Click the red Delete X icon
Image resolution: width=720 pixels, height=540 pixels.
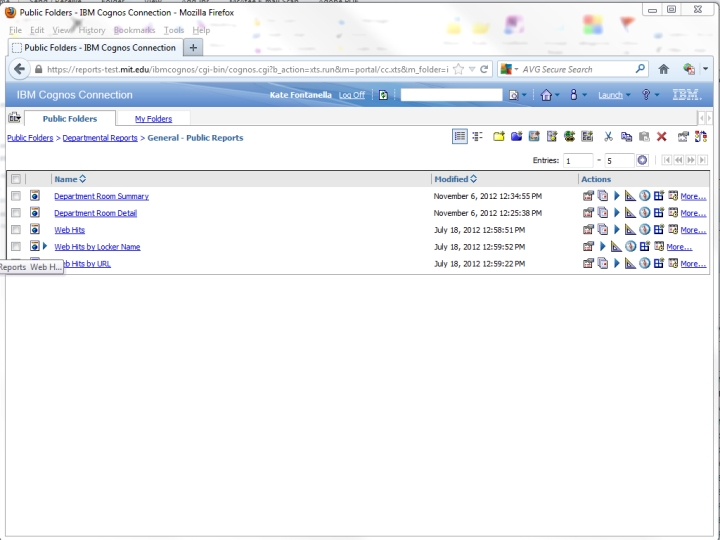[661, 137]
